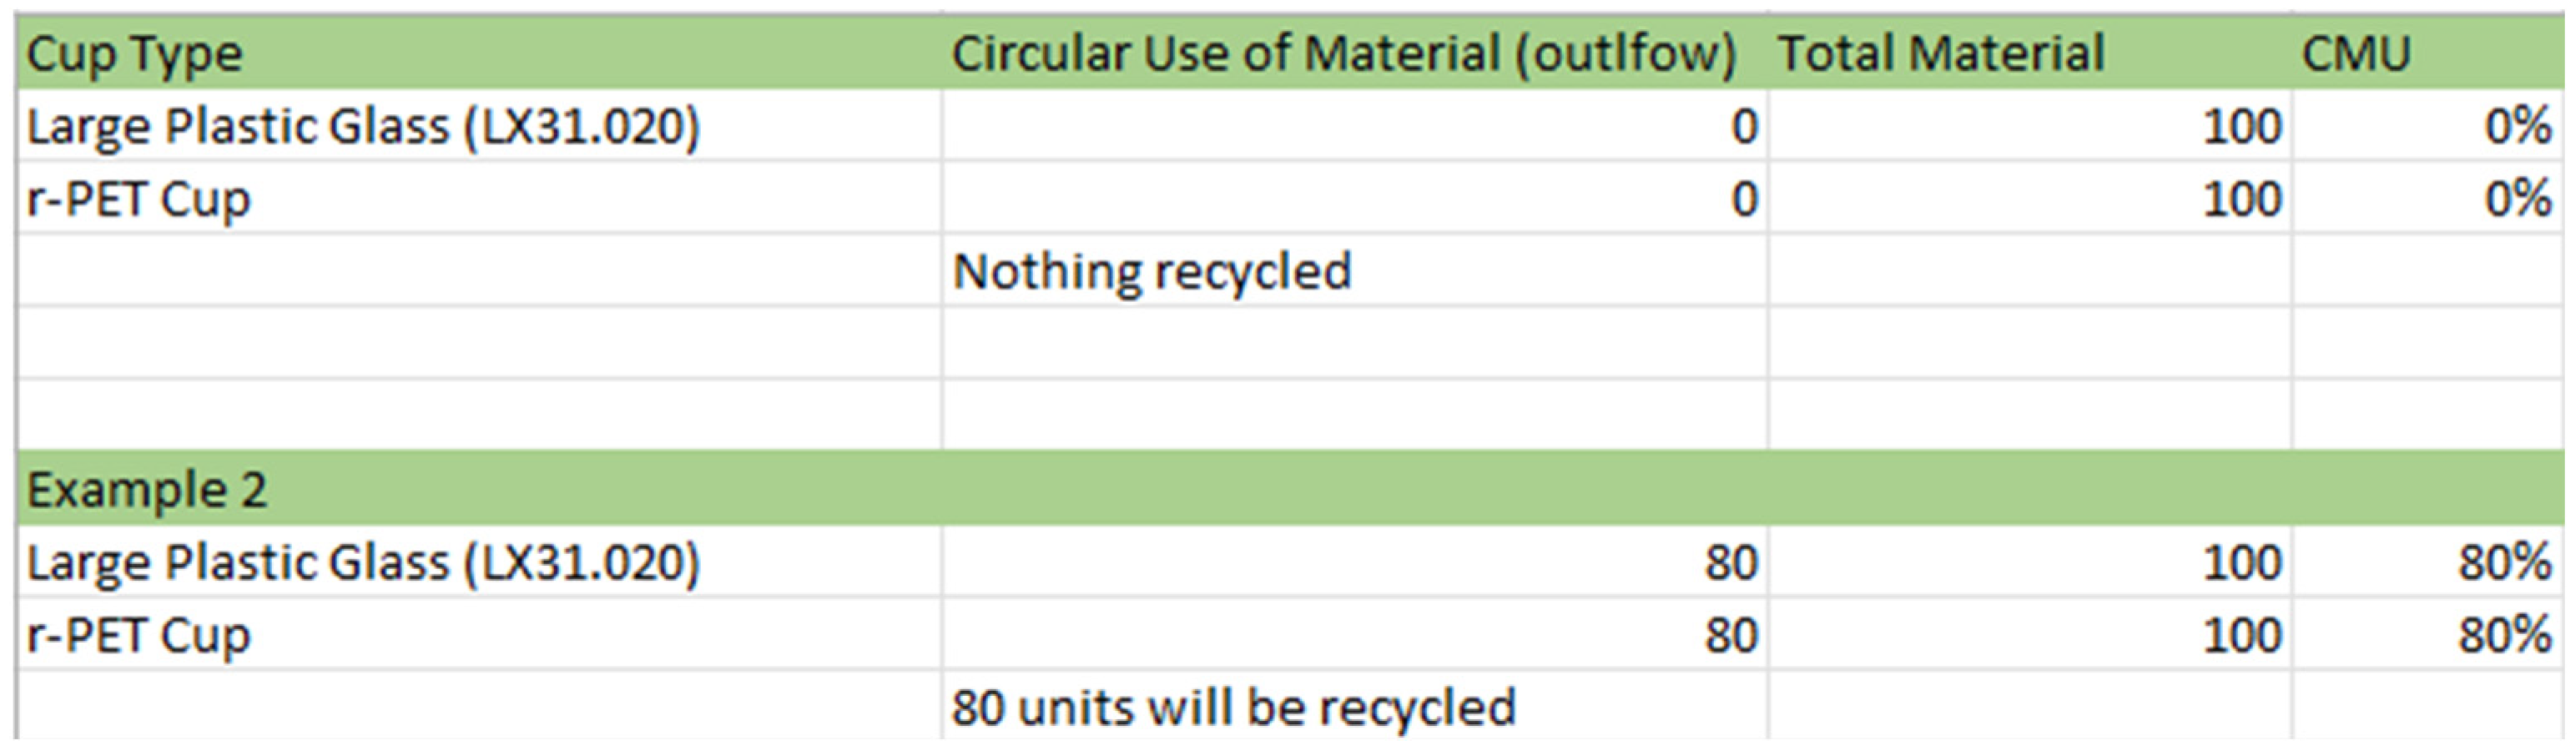This screenshot has width=2576, height=751.
Task: Select the outflow value 80 for r-PET Cup
Action: tap(1355, 635)
